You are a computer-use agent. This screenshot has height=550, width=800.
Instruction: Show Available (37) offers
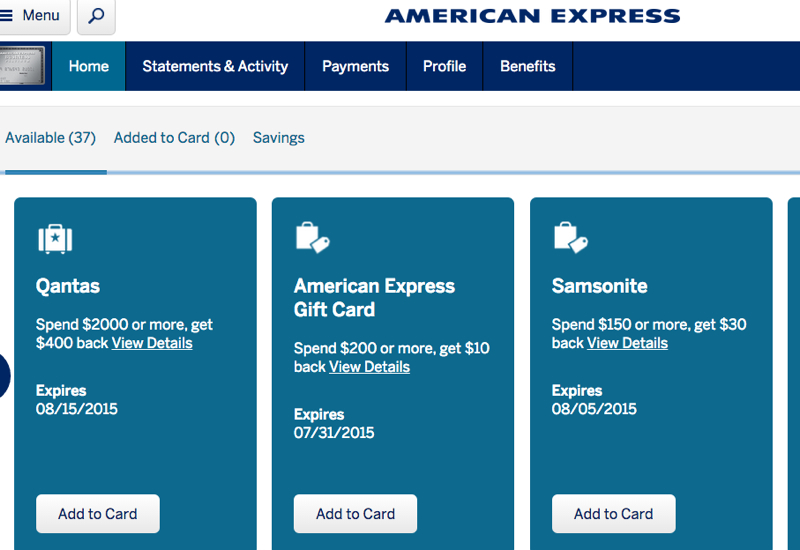[x=51, y=138]
